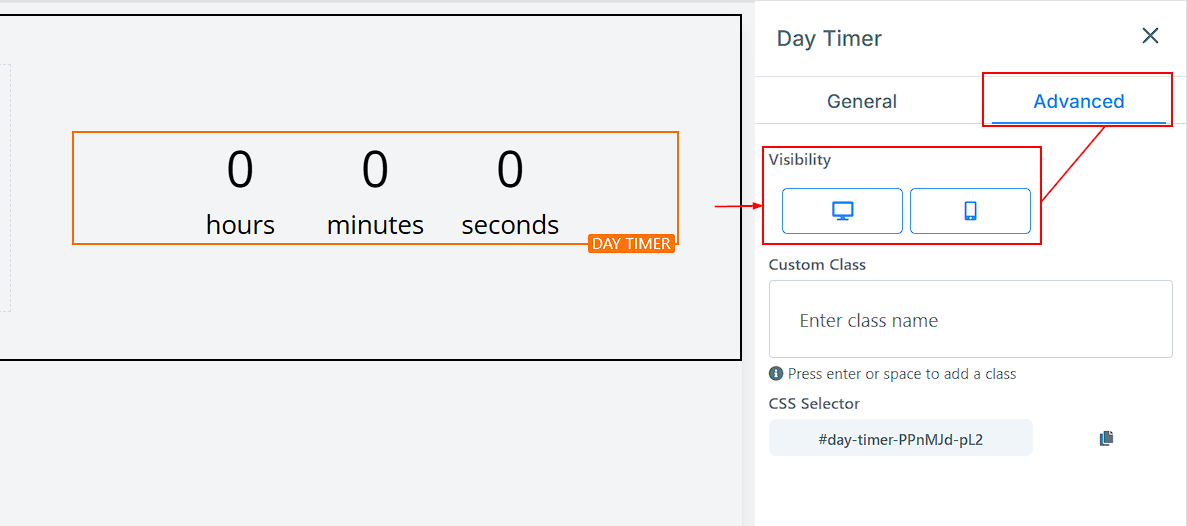Select the "minutes" label text

[x=375, y=225]
